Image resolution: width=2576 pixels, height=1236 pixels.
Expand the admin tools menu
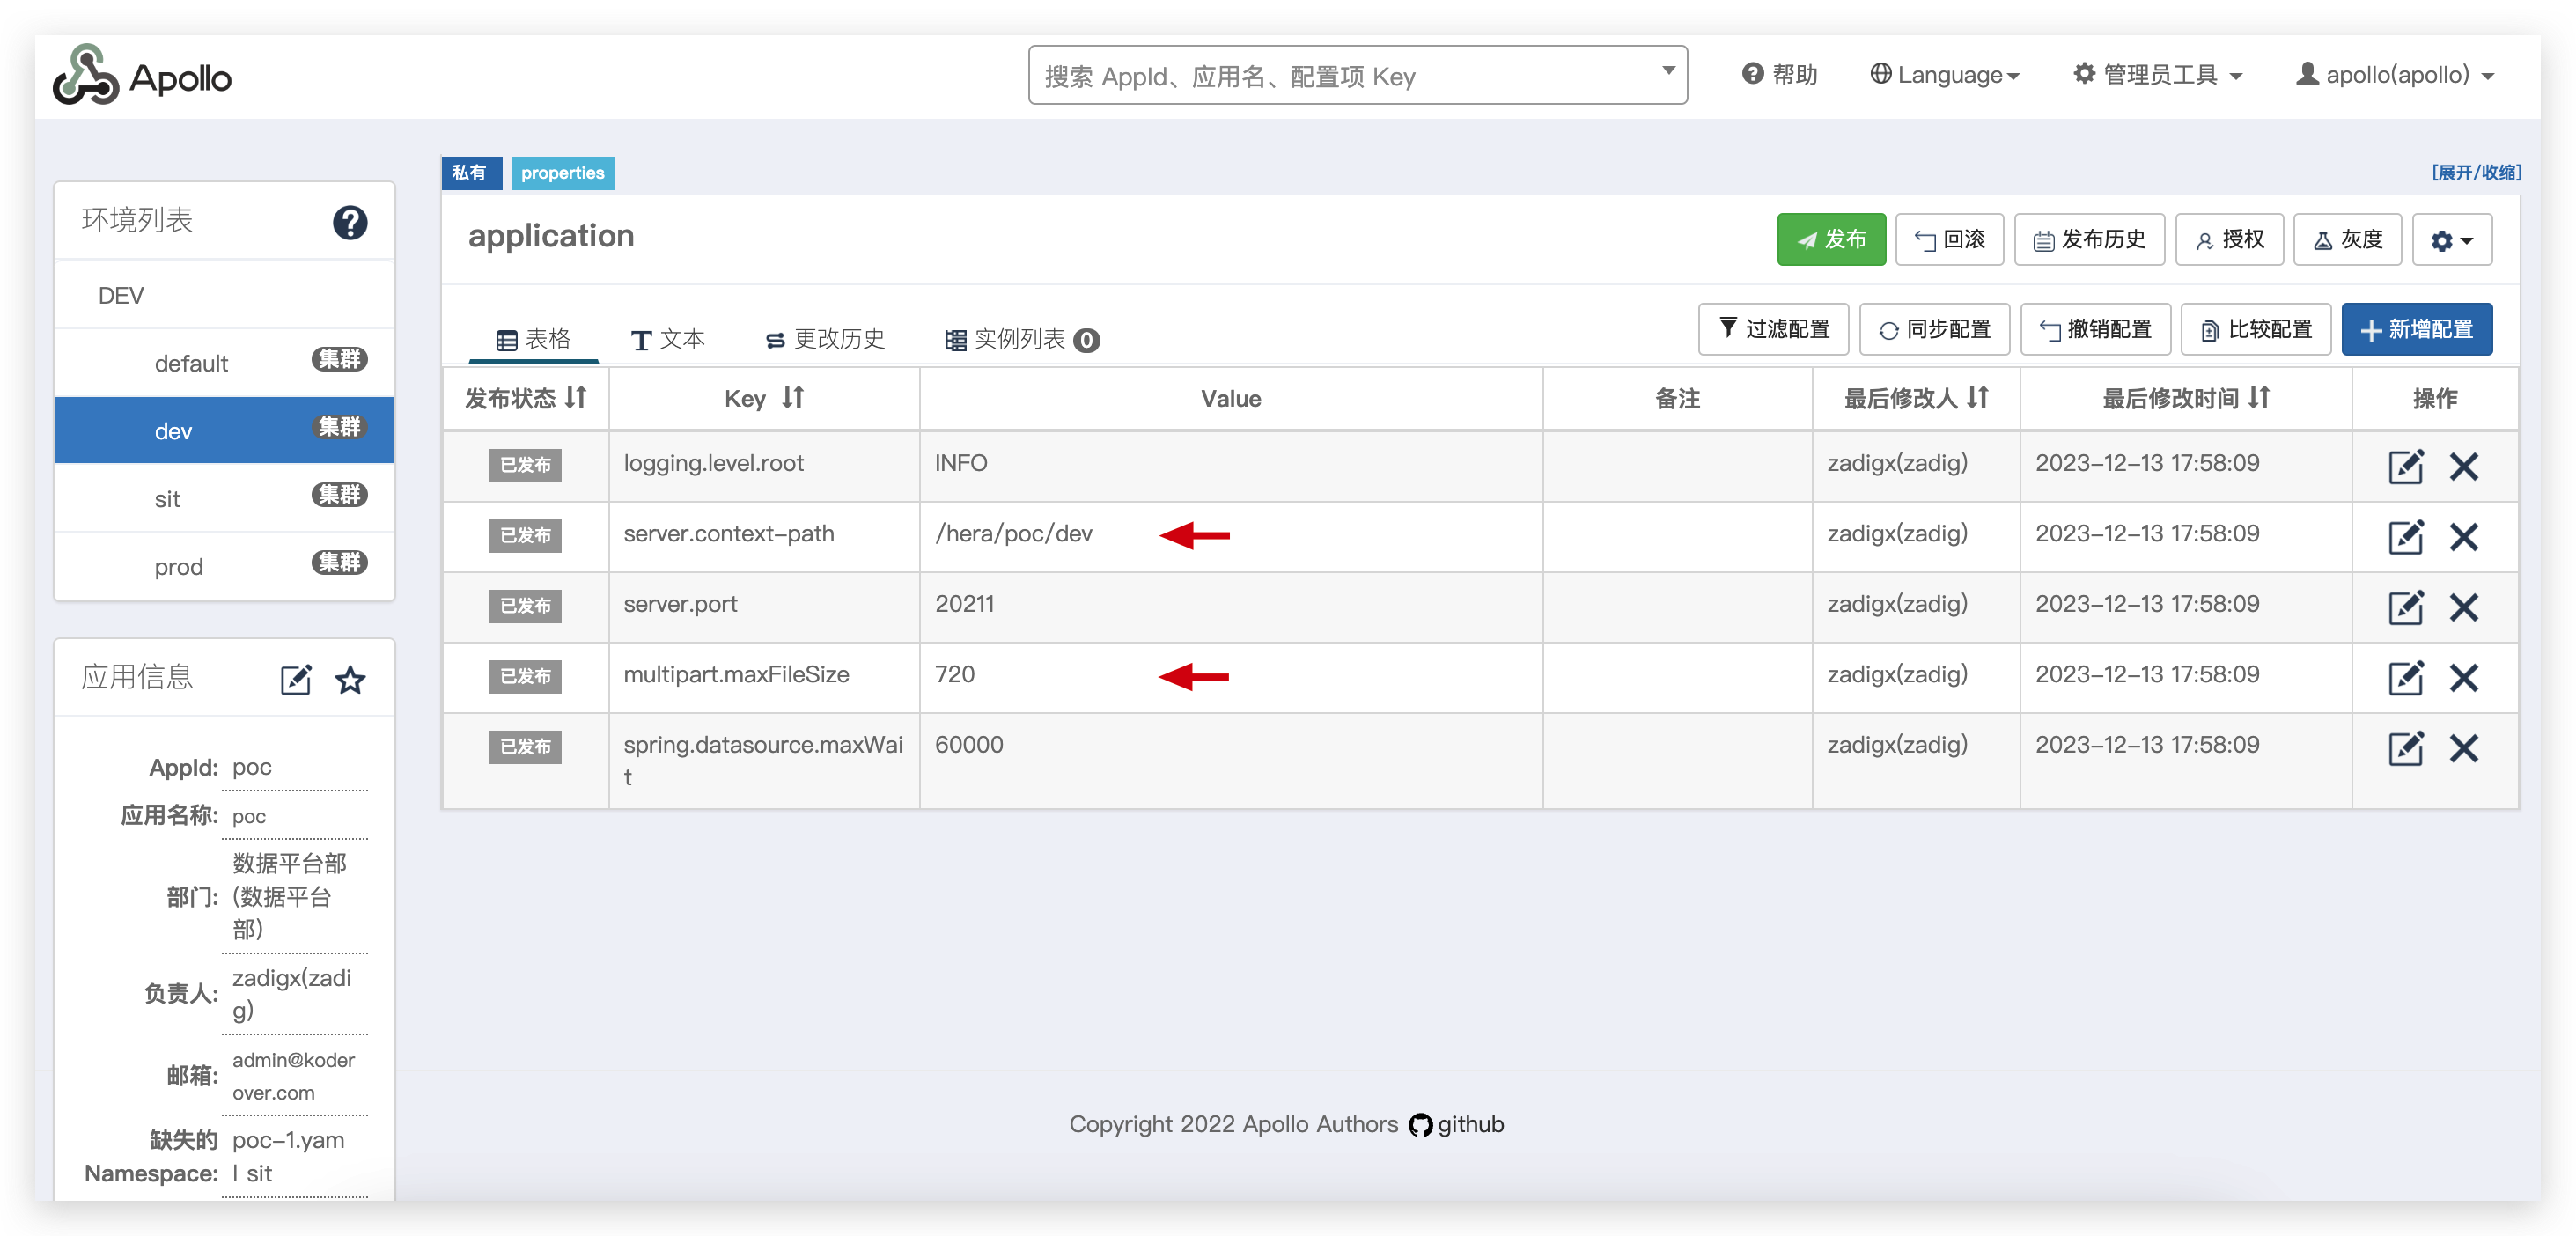click(x=2158, y=75)
